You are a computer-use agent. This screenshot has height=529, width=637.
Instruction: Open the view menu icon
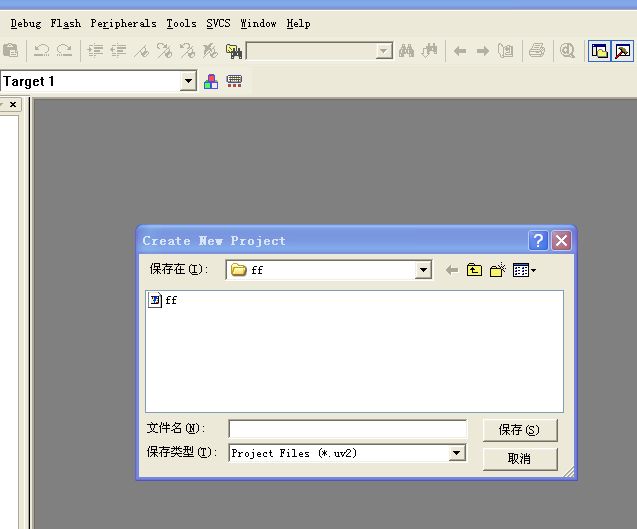(x=524, y=270)
